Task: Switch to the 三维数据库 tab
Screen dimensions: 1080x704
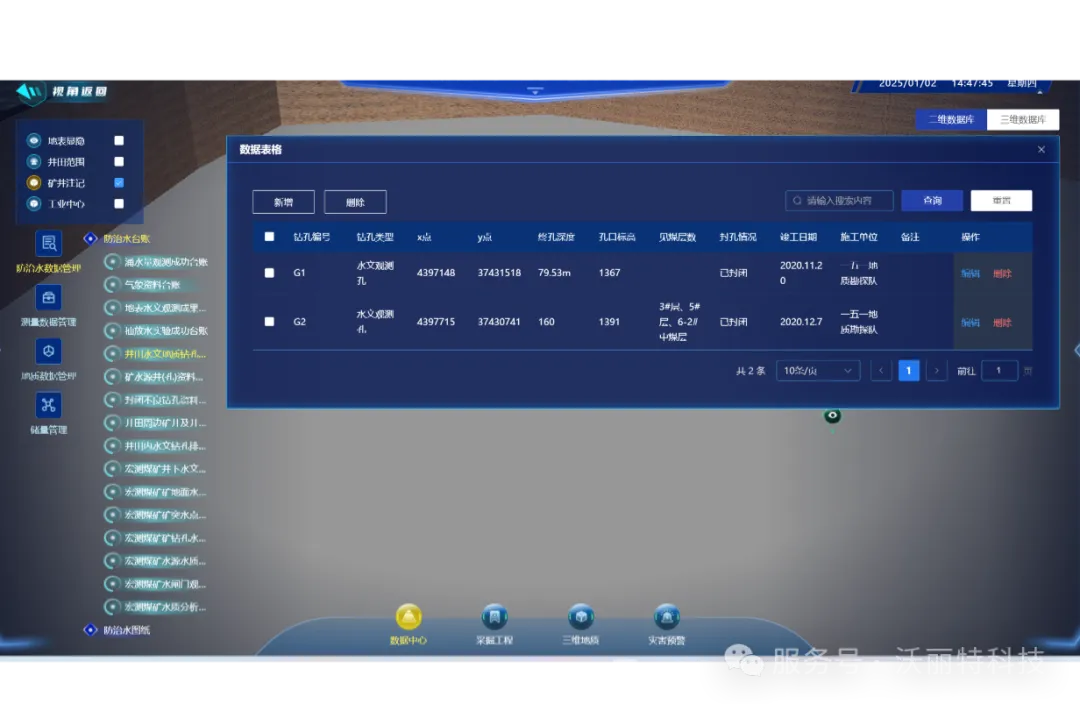Action: (x=1022, y=120)
